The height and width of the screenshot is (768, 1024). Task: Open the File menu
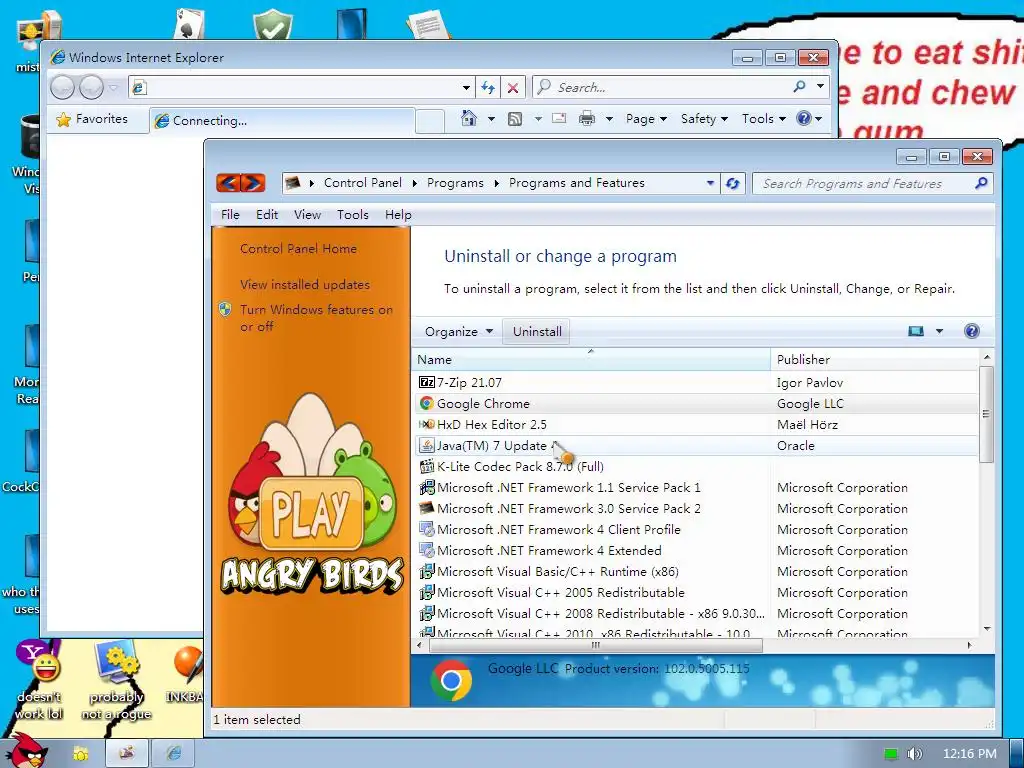point(230,215)
